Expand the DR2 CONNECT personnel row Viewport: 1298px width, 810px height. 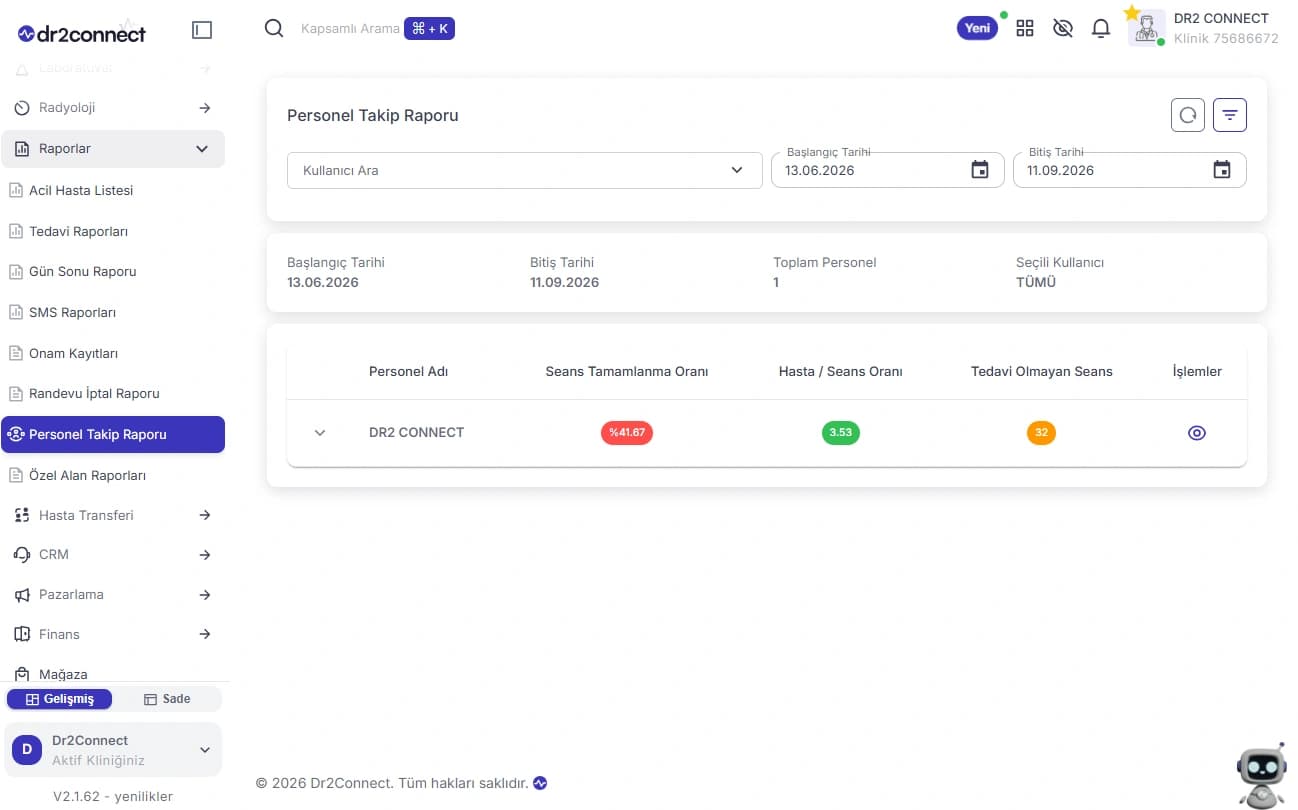(x=320, y=433)
